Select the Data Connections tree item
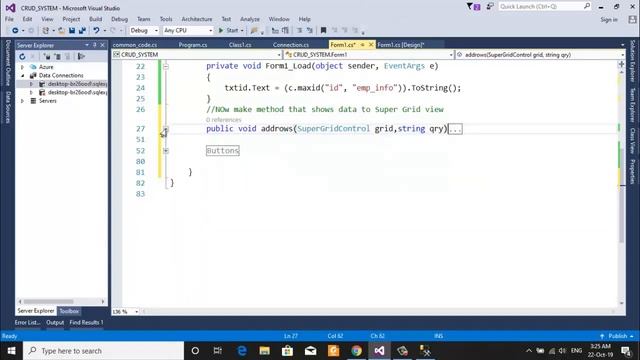The image size is (640, 360). pos(61,76)
